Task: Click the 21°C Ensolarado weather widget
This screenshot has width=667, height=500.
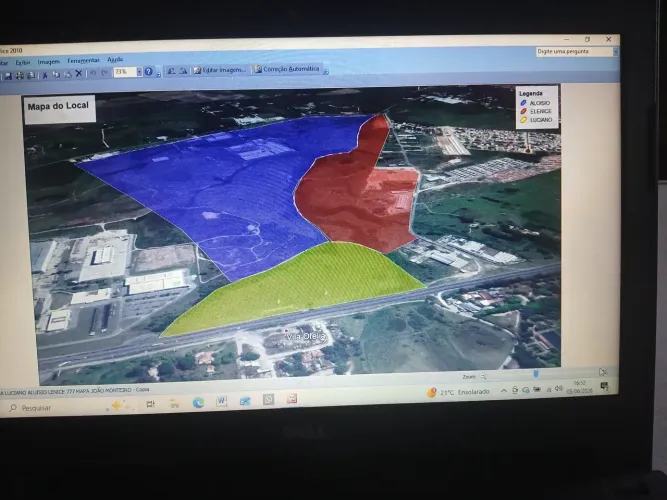Action: pyautogui.click(x=458, y=392)
